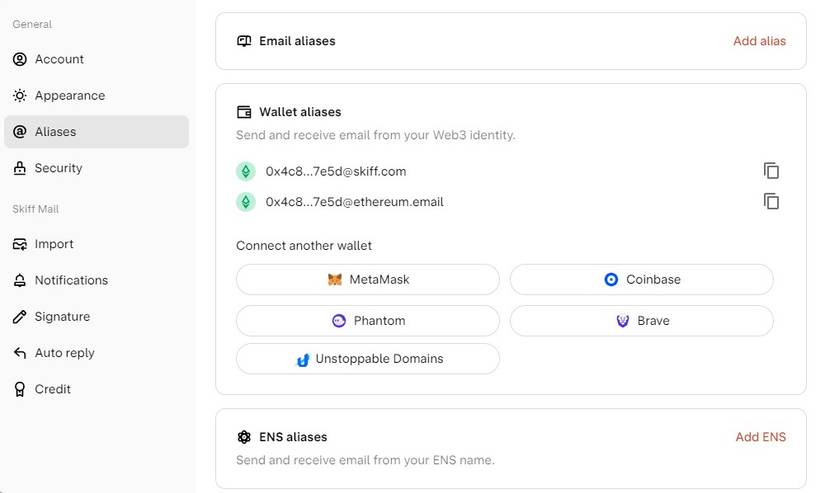
Task: Click the Email aliases heading
Action: (297, 41)
